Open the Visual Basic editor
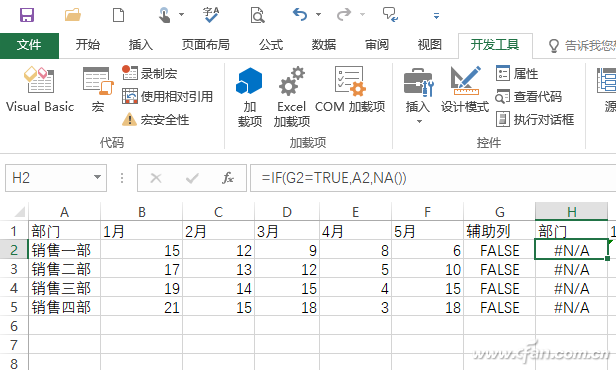616x370 pixels. pyautogui.click(x=40, y=90)
